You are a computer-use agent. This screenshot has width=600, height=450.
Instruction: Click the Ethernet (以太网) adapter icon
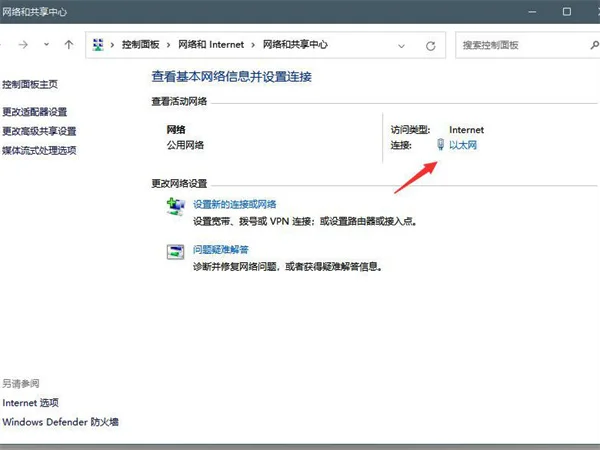click(440, 145)
